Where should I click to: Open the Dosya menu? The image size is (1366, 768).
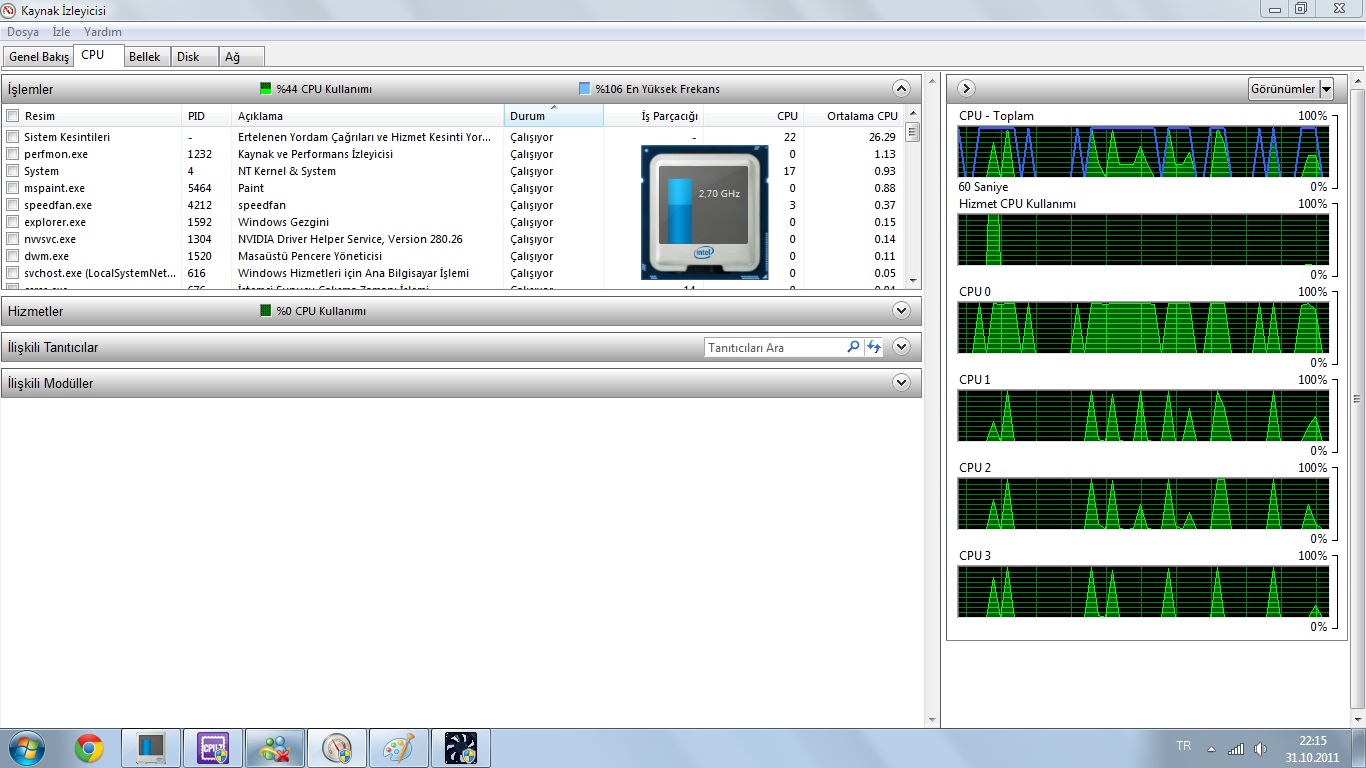23,32
